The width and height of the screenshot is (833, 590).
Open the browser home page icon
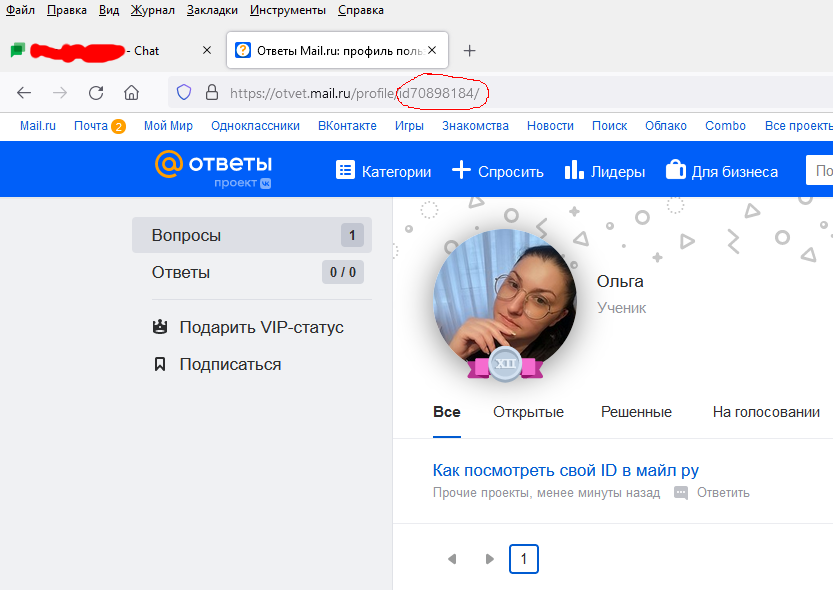coord(131,92)
